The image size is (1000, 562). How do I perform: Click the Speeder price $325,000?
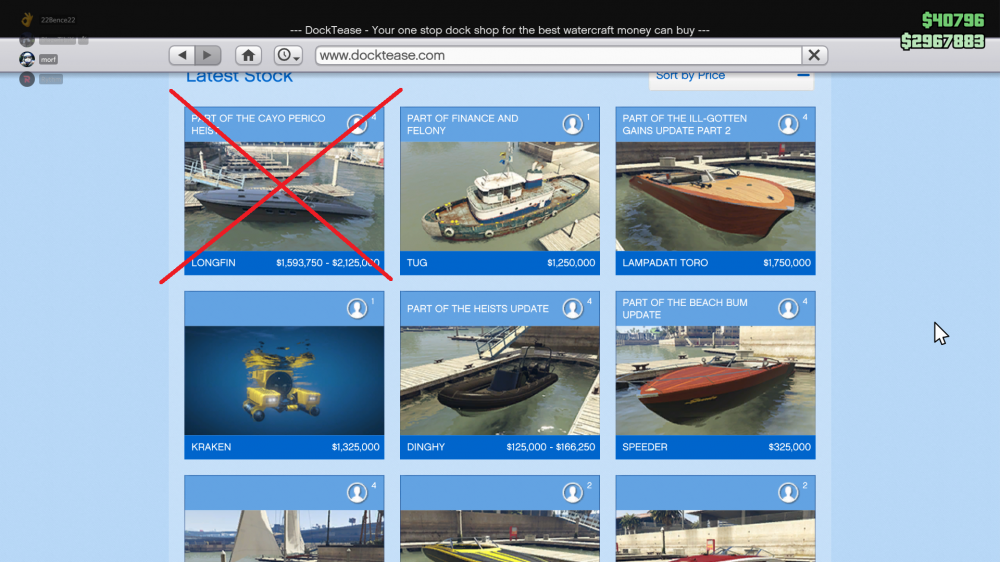(790, 447)
